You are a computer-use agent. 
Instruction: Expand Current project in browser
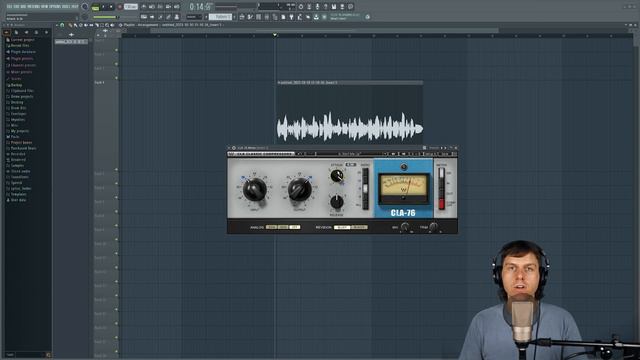20,40
